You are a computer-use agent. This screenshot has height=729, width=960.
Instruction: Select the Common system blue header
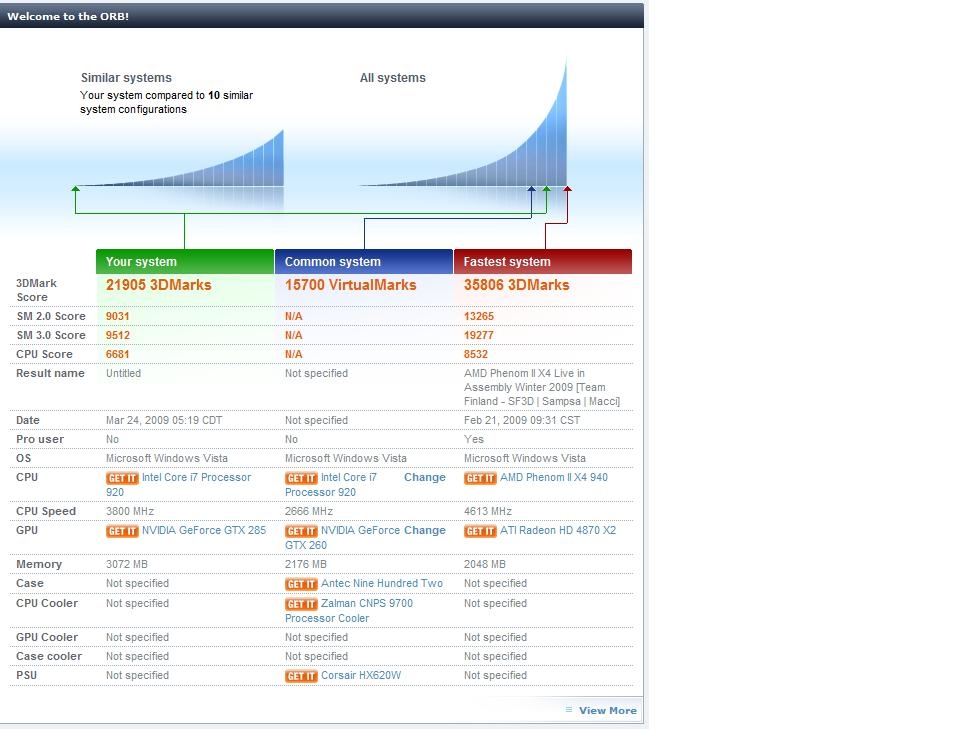364,261
